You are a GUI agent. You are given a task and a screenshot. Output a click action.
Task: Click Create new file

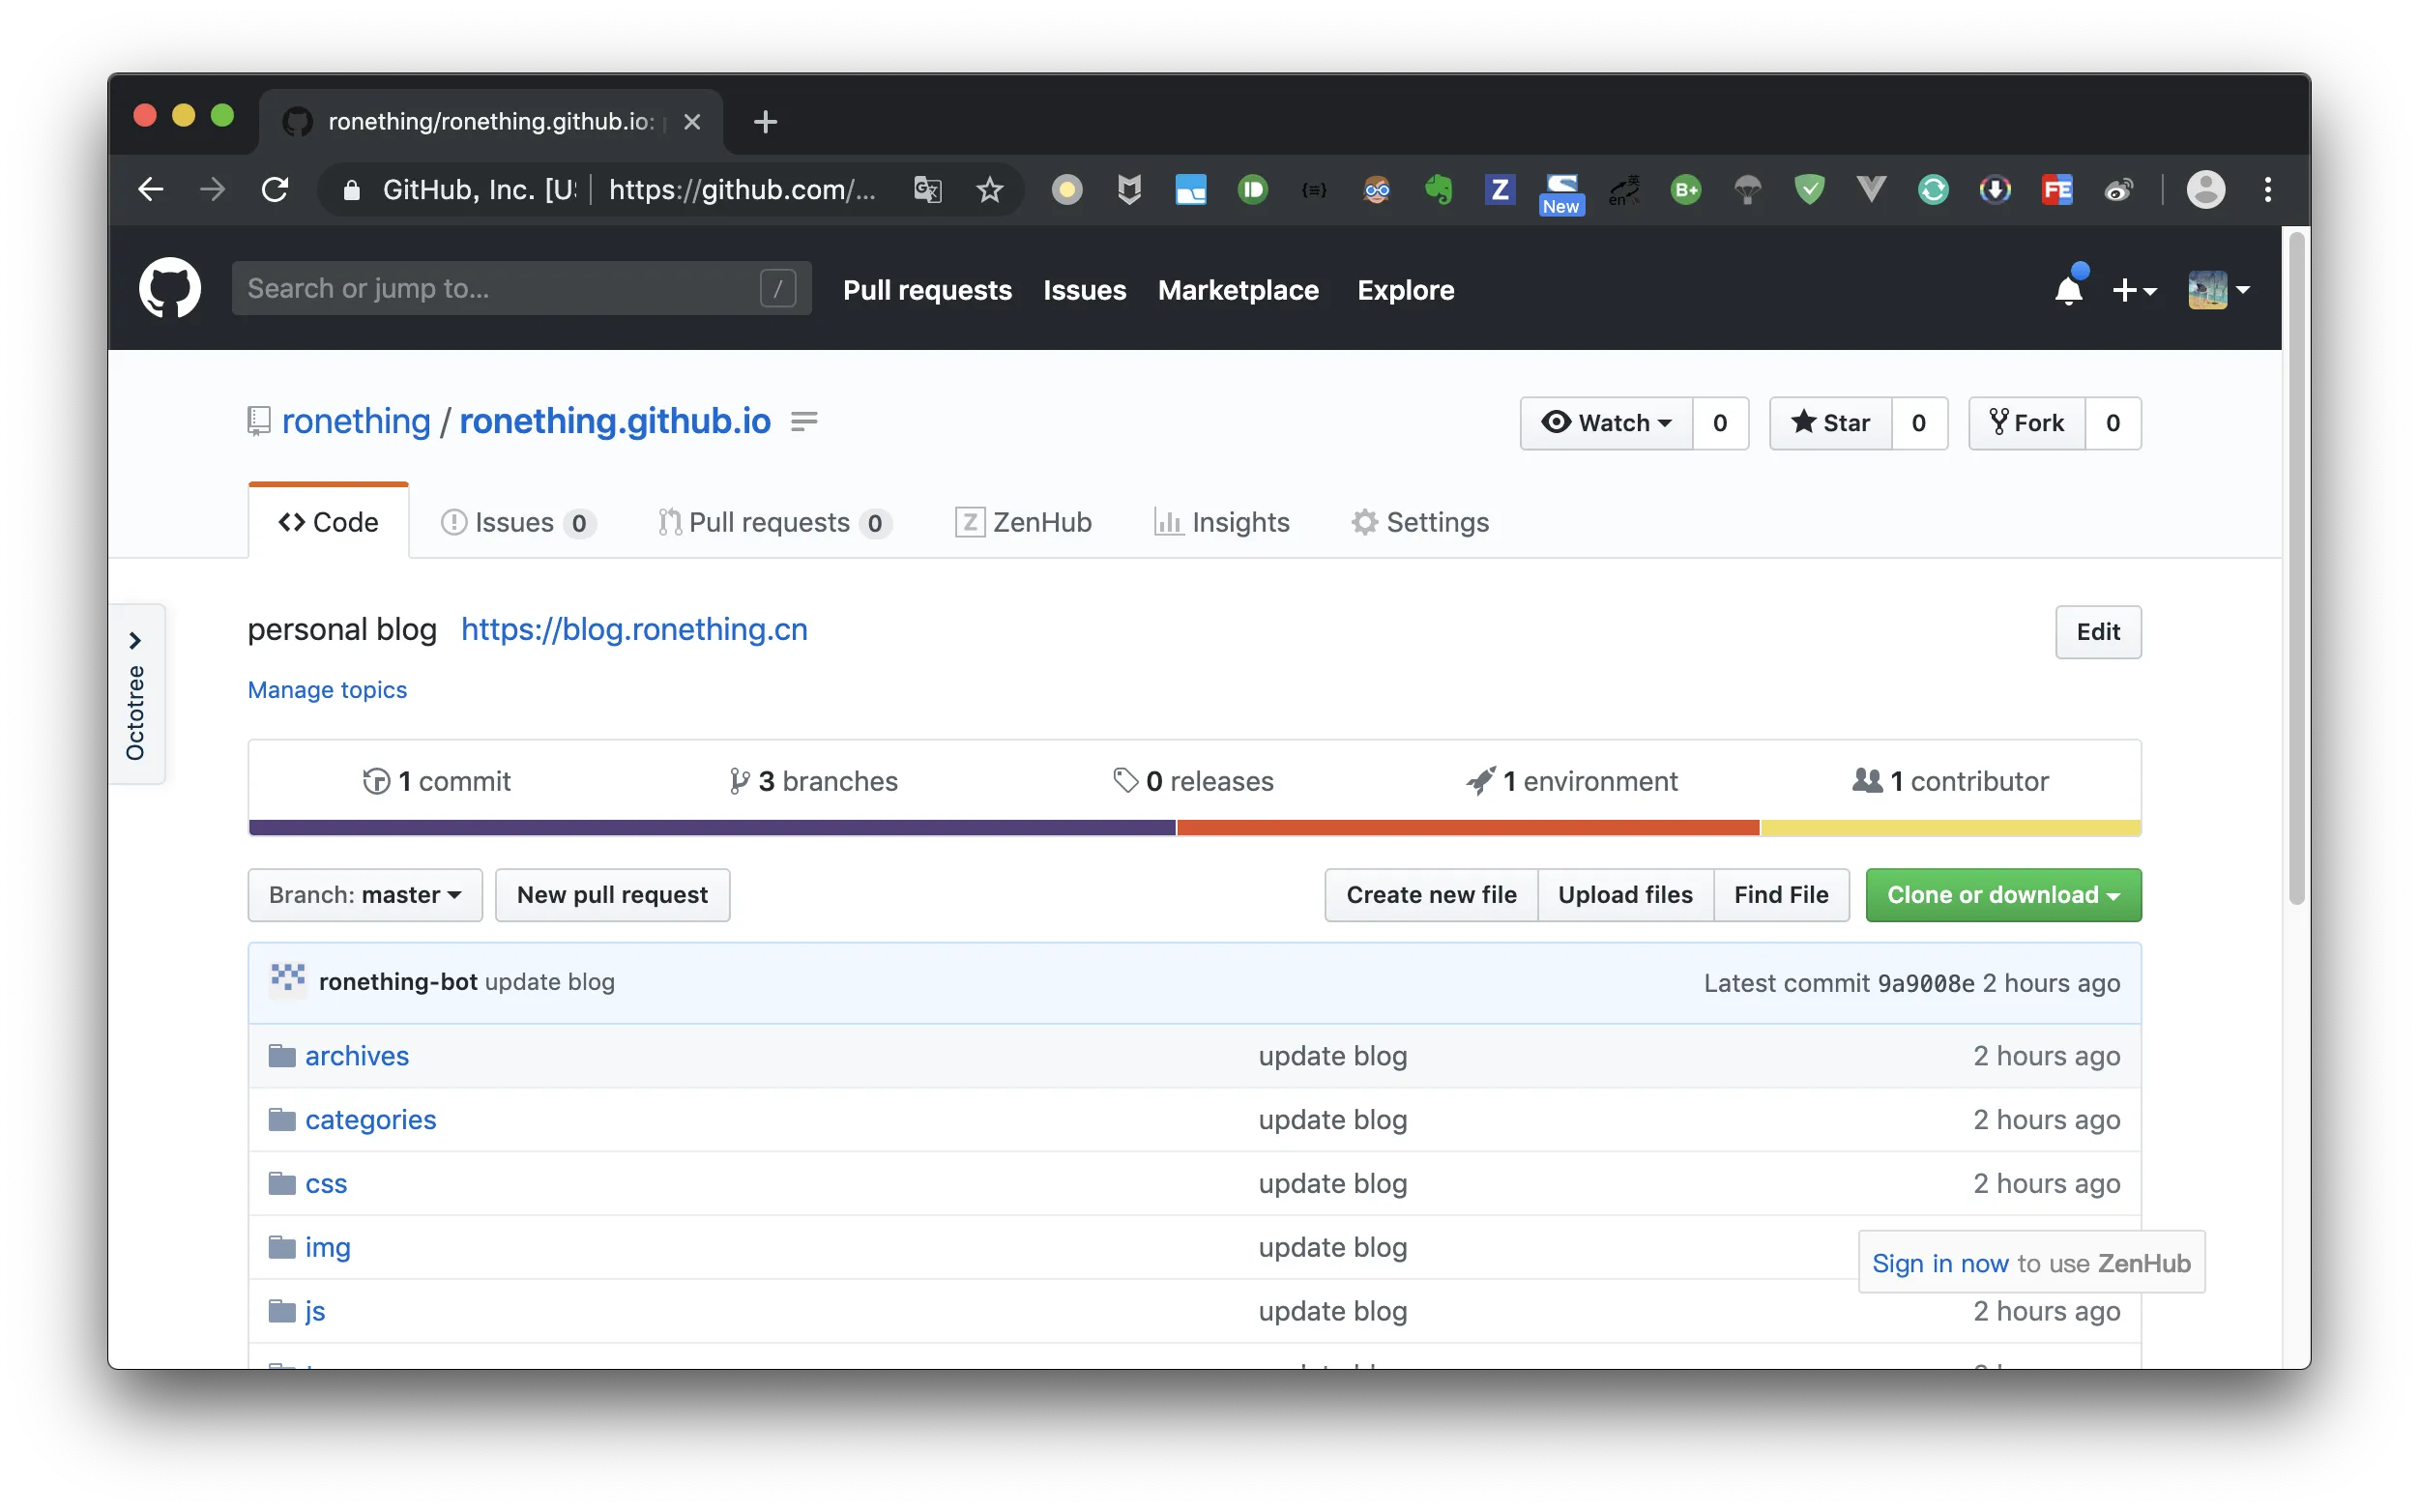point(1431,895)
